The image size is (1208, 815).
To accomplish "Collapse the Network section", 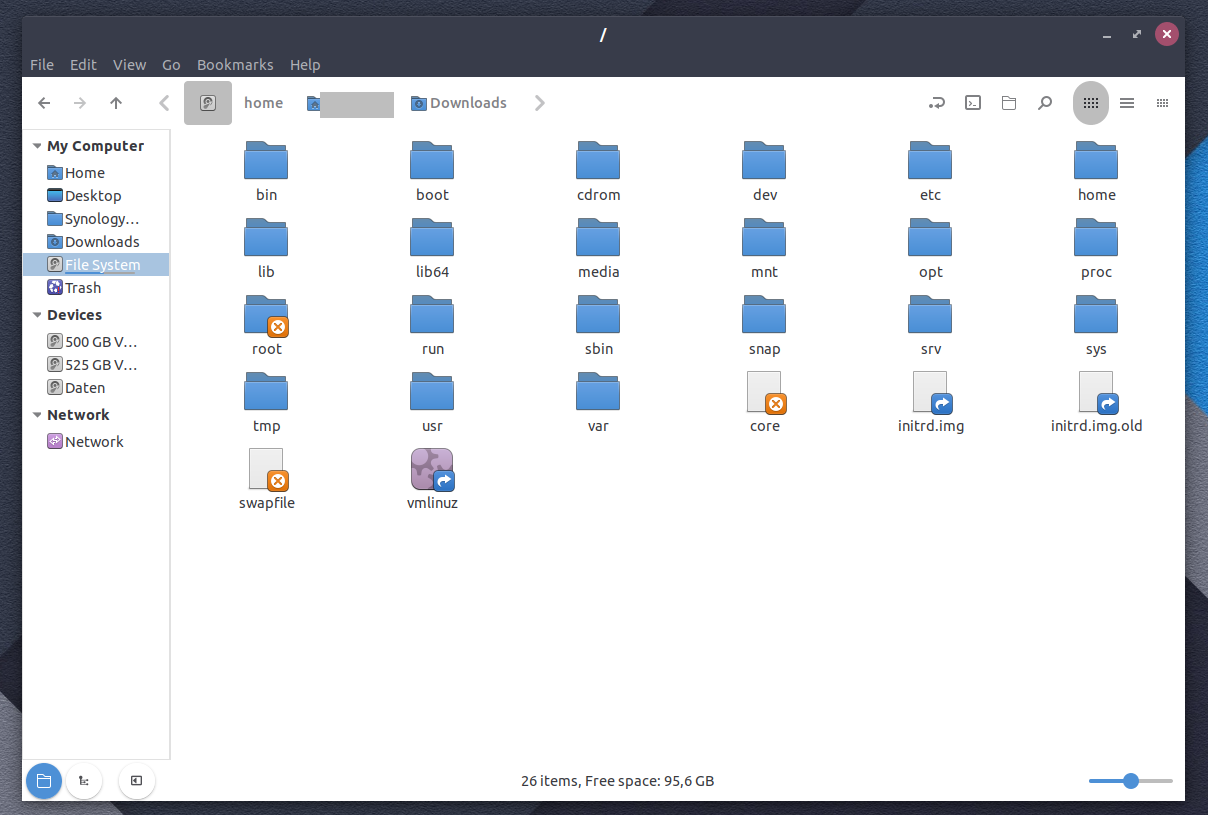I will 37,415.
